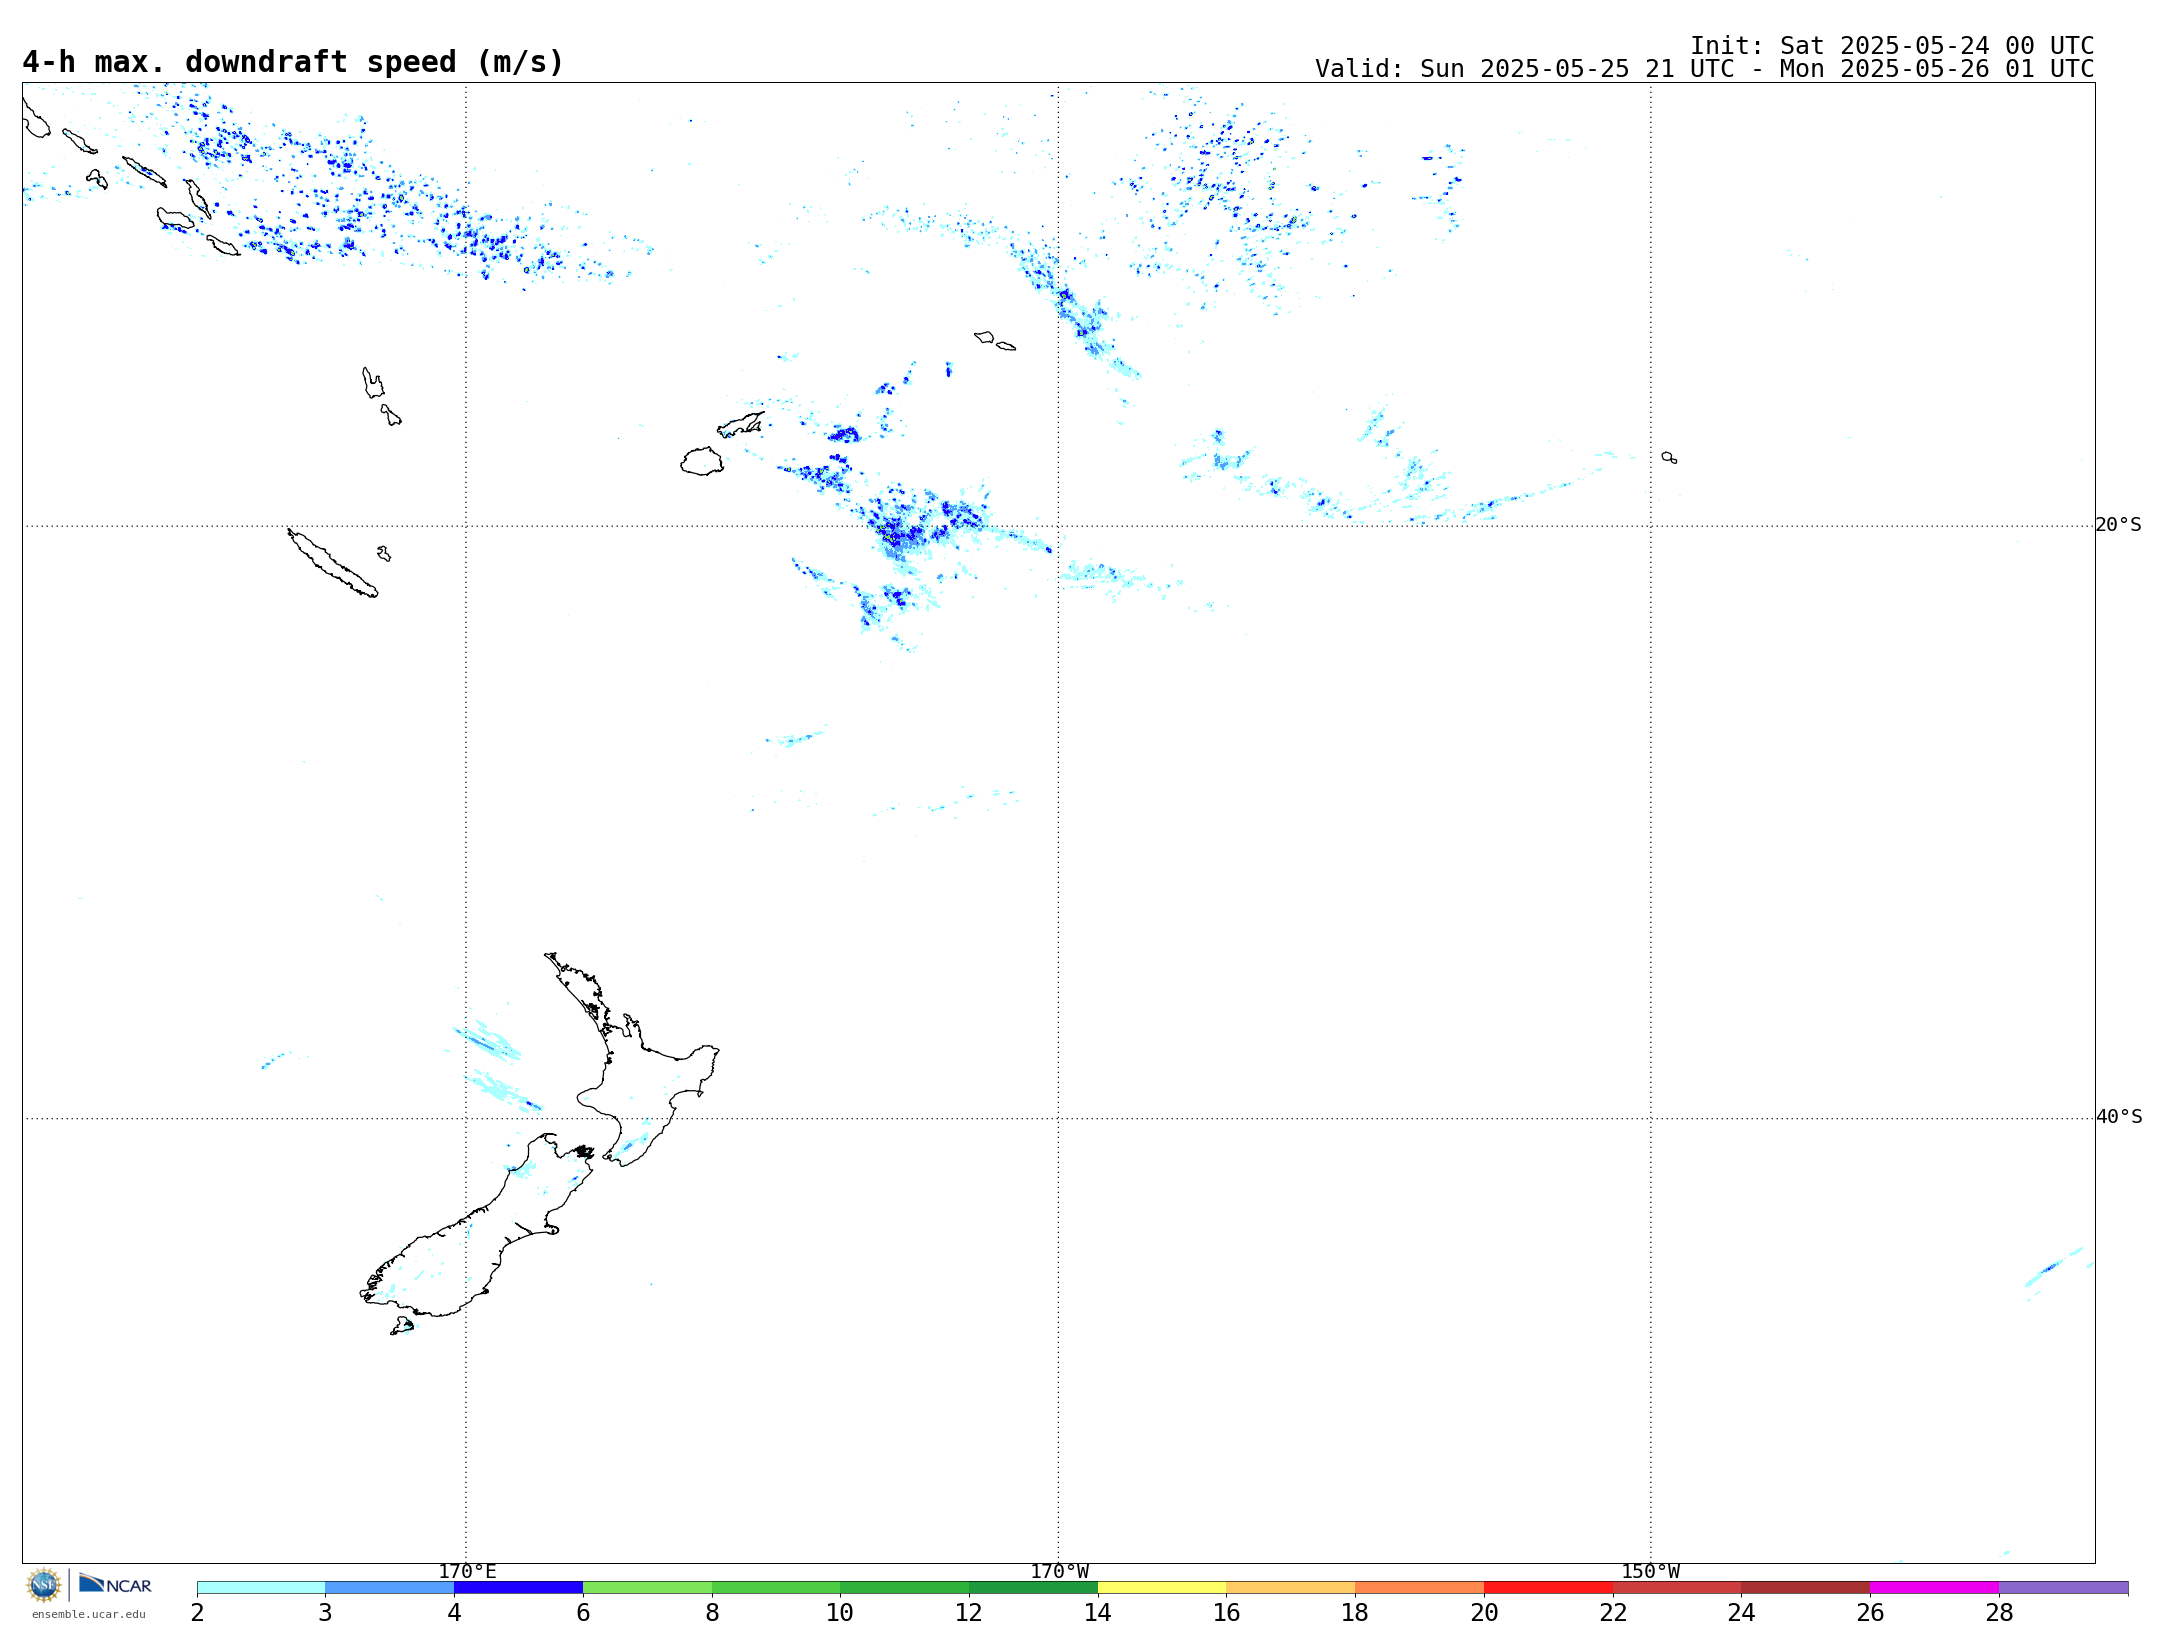The height and width of the screenshot is (1626, 2160).
Task: Click the light orange 16-18 colorbar segment
Action: (1291, 1588)
